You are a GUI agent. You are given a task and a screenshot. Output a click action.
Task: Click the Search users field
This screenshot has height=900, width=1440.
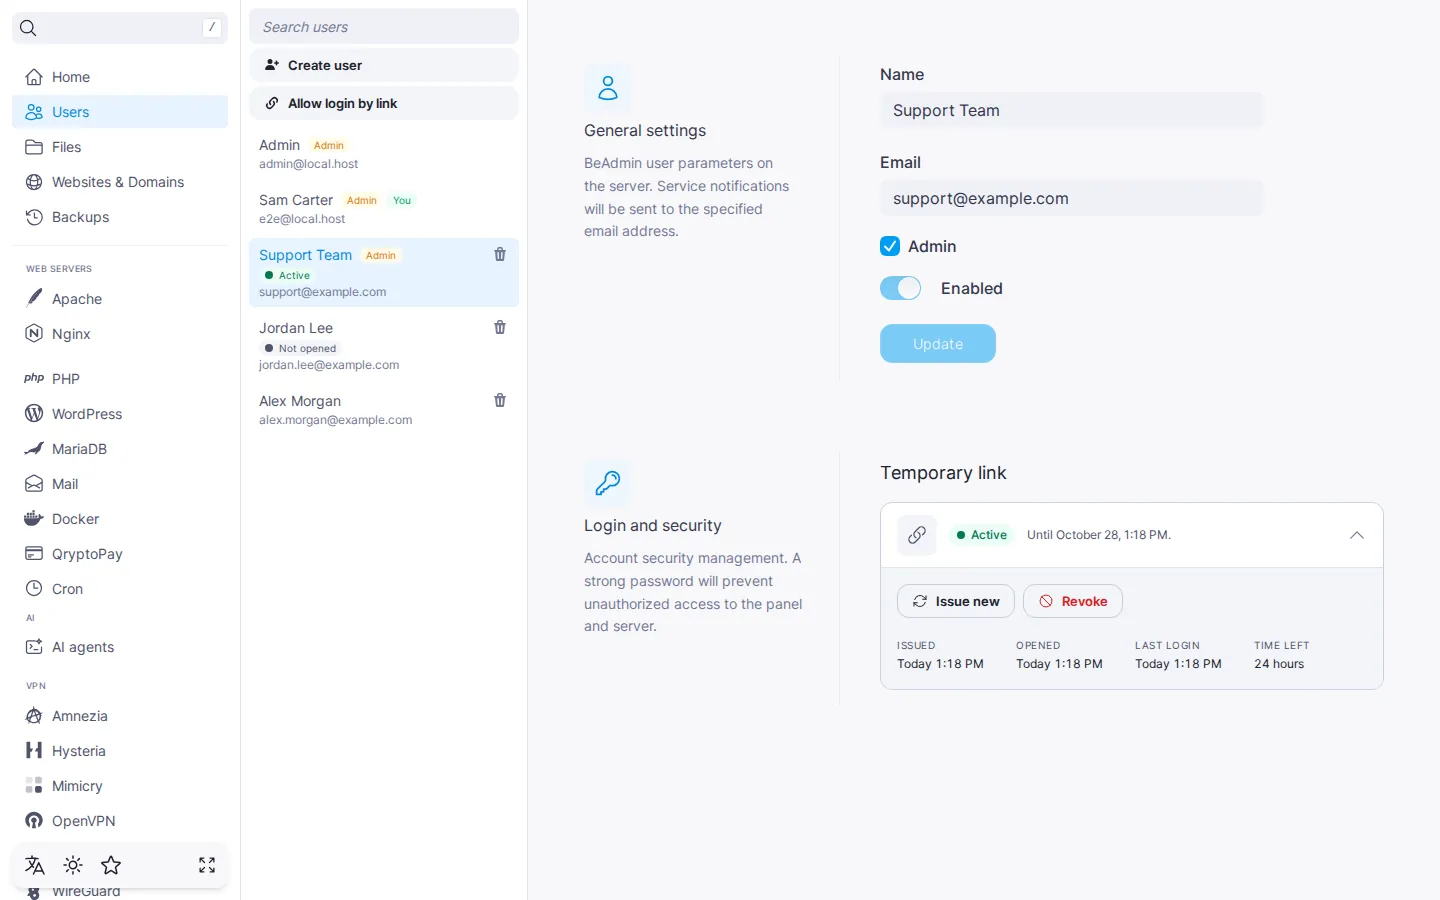click(x=384, y=27)
